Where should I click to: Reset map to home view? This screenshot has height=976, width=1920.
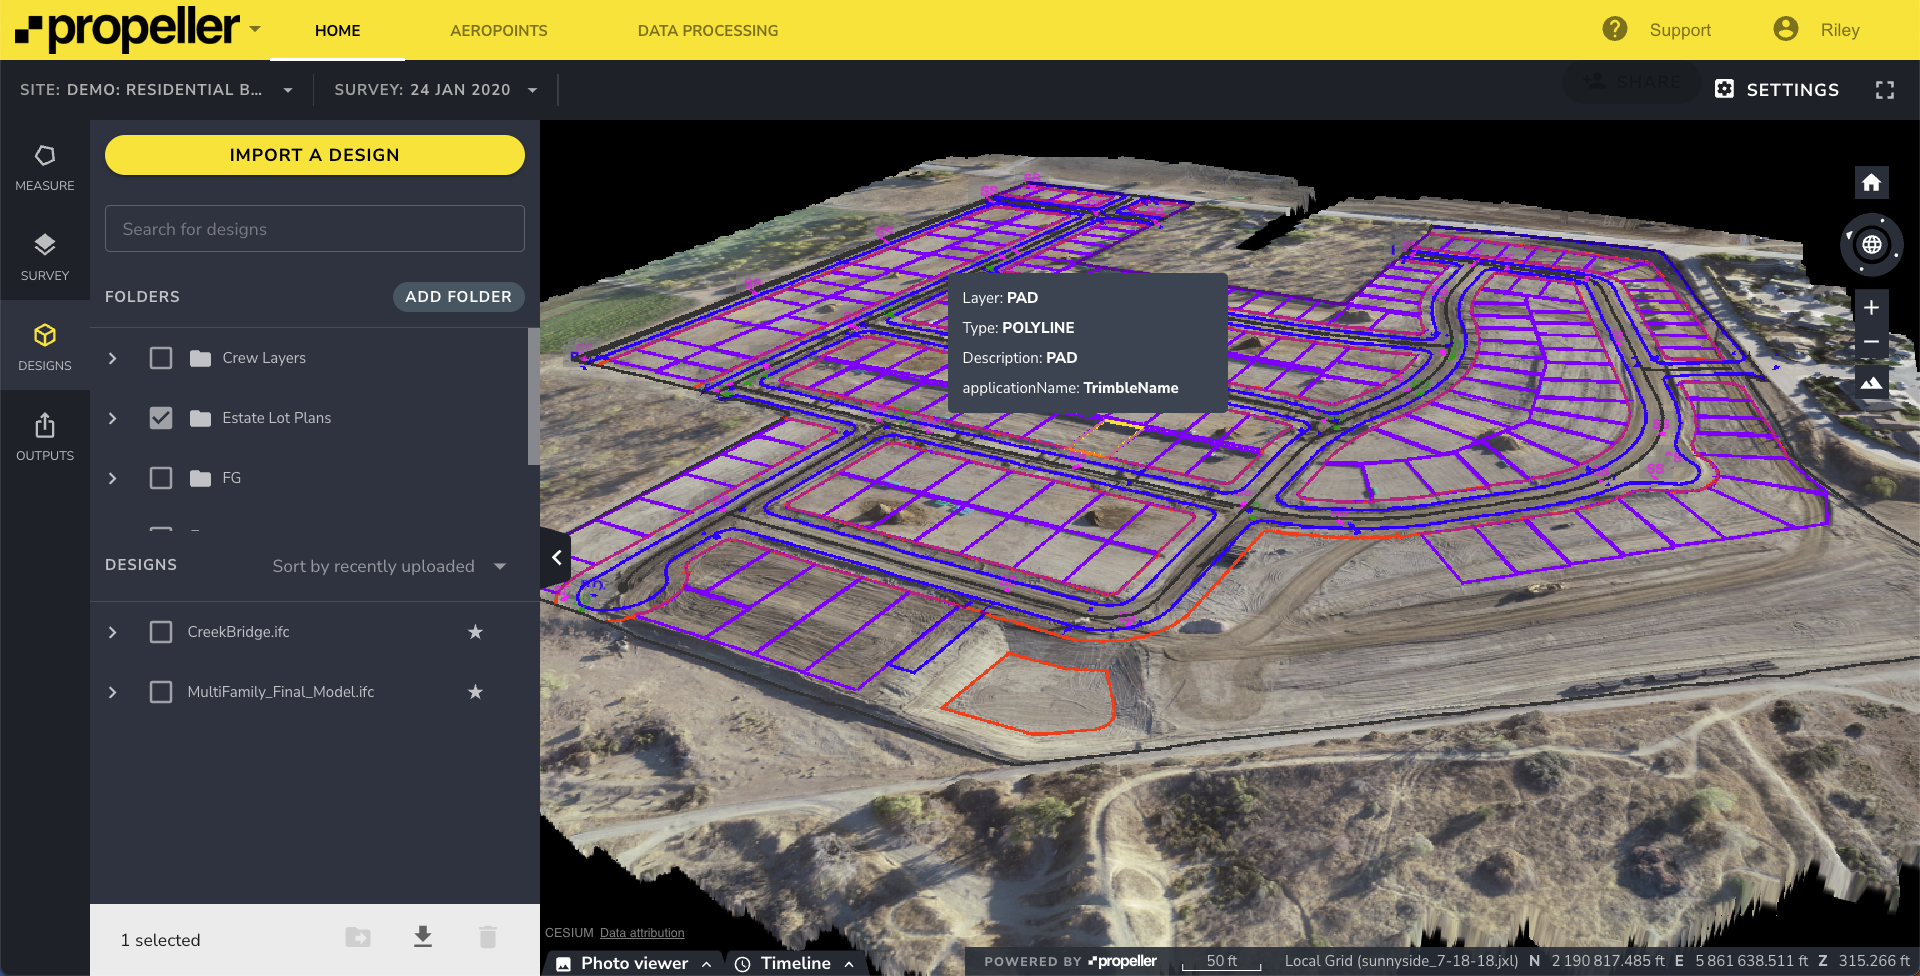click(1871, 183)
